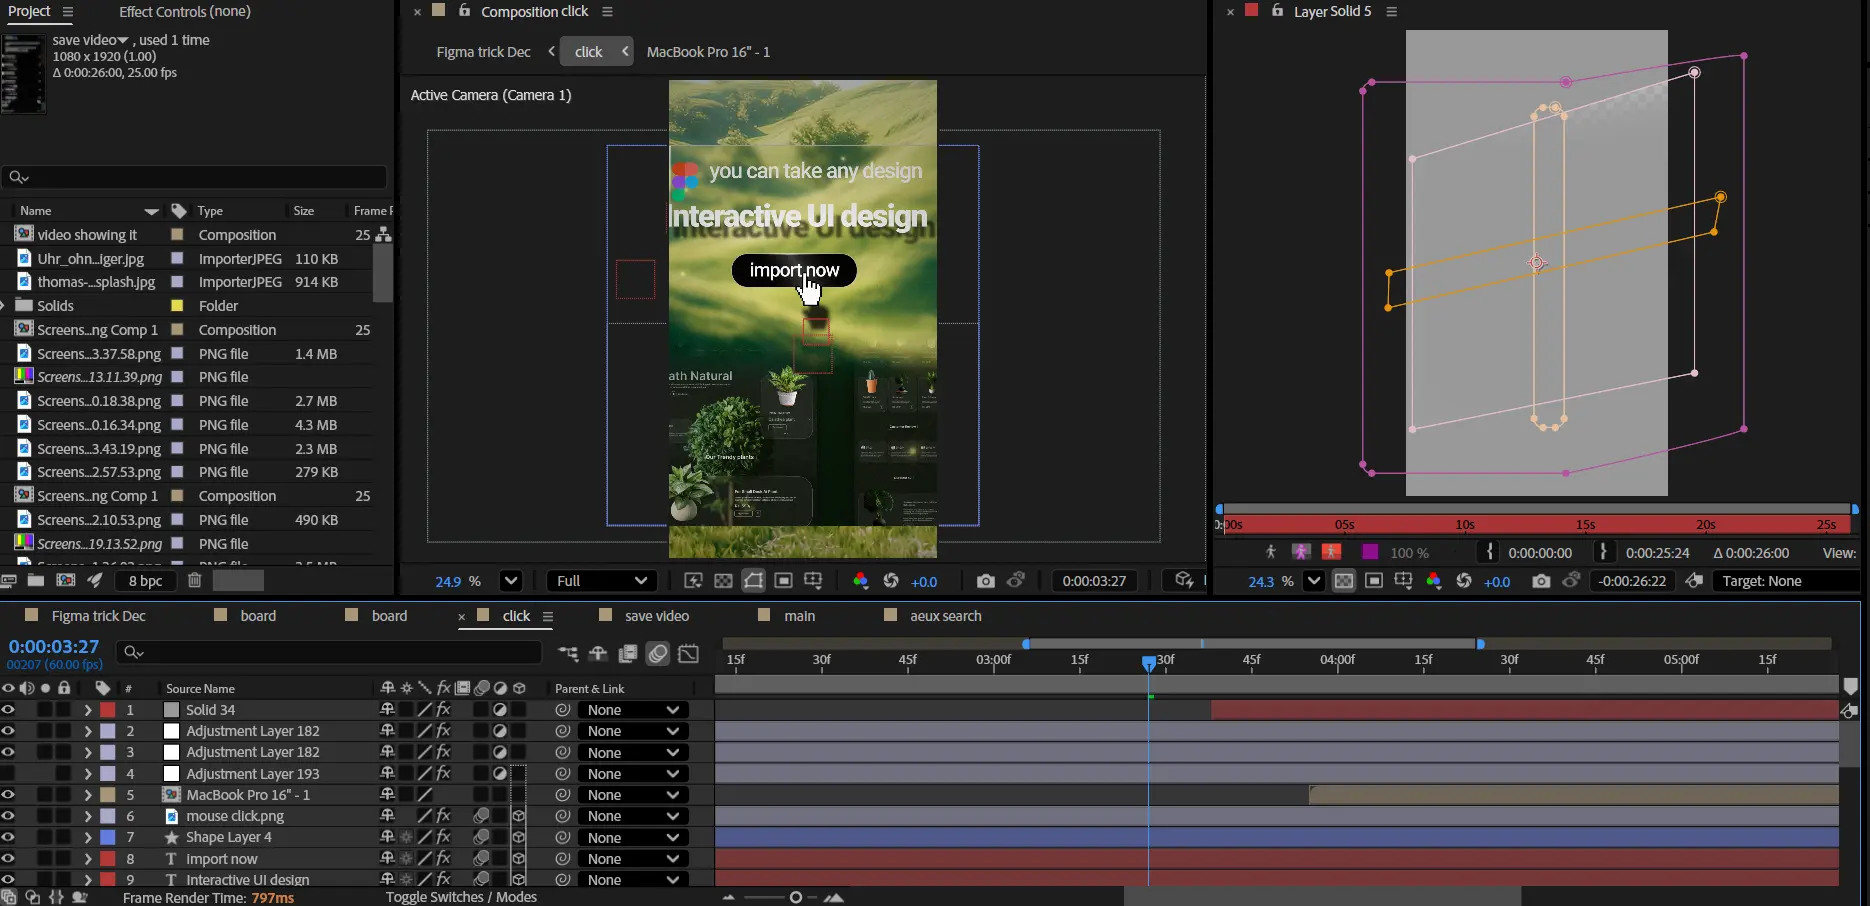
Task: Click the 8 bpc color depth button
Action: 146,581
